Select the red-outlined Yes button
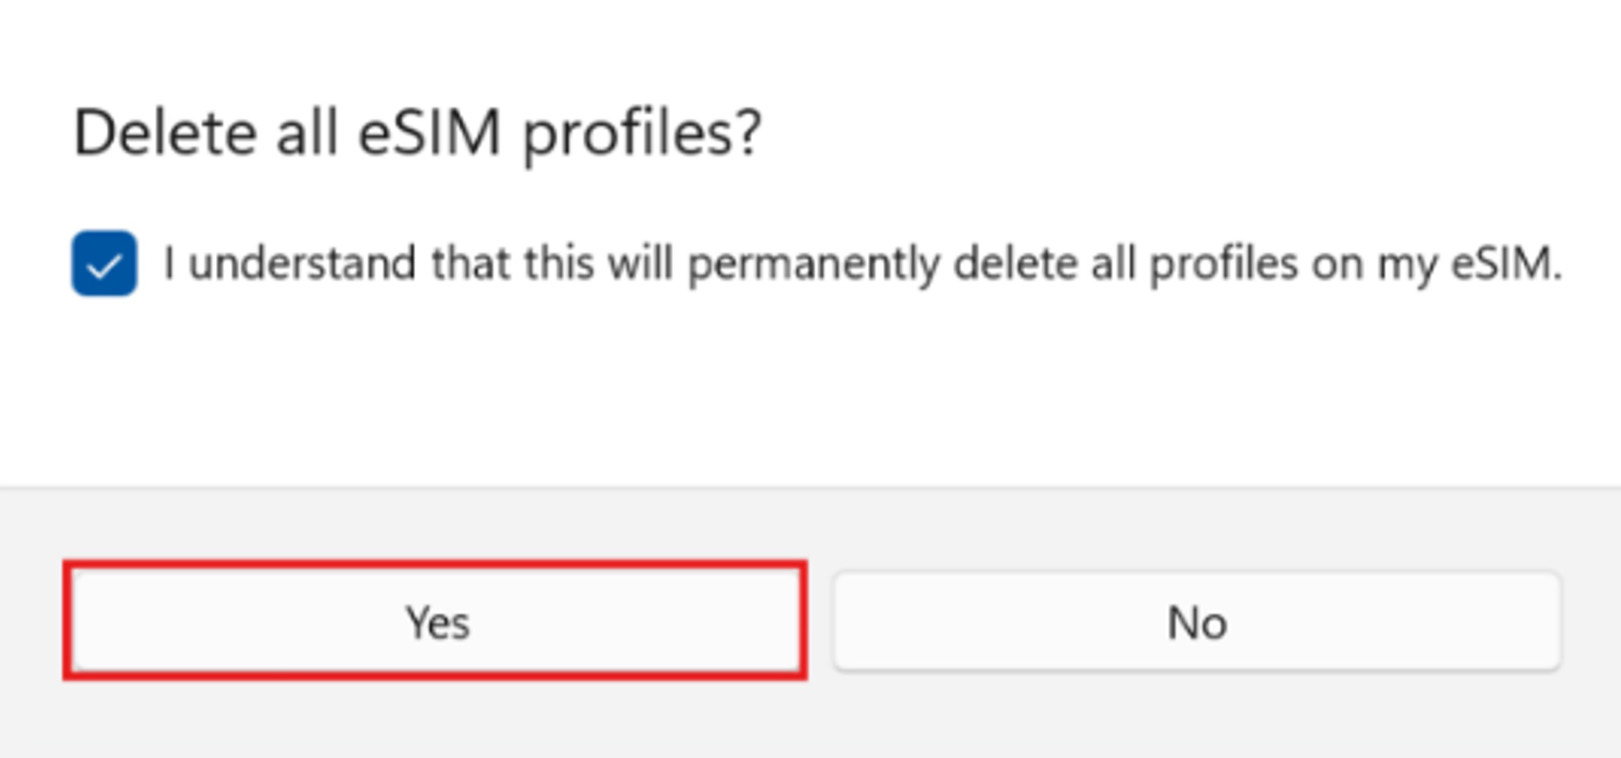 (435, 621)
